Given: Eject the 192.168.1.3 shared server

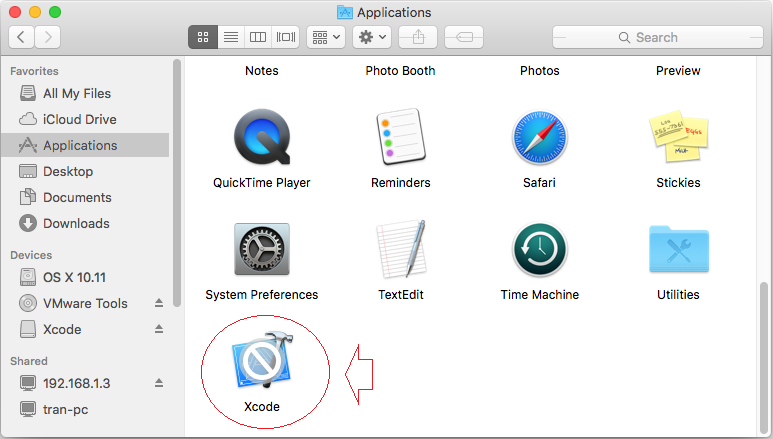Looking at the screenshot, I should [x=159, y=383].
